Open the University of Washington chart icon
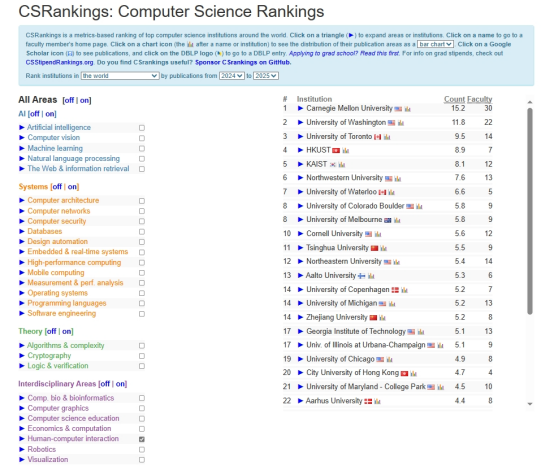Screen dimensions: 554x467 [x=401, y=123]
